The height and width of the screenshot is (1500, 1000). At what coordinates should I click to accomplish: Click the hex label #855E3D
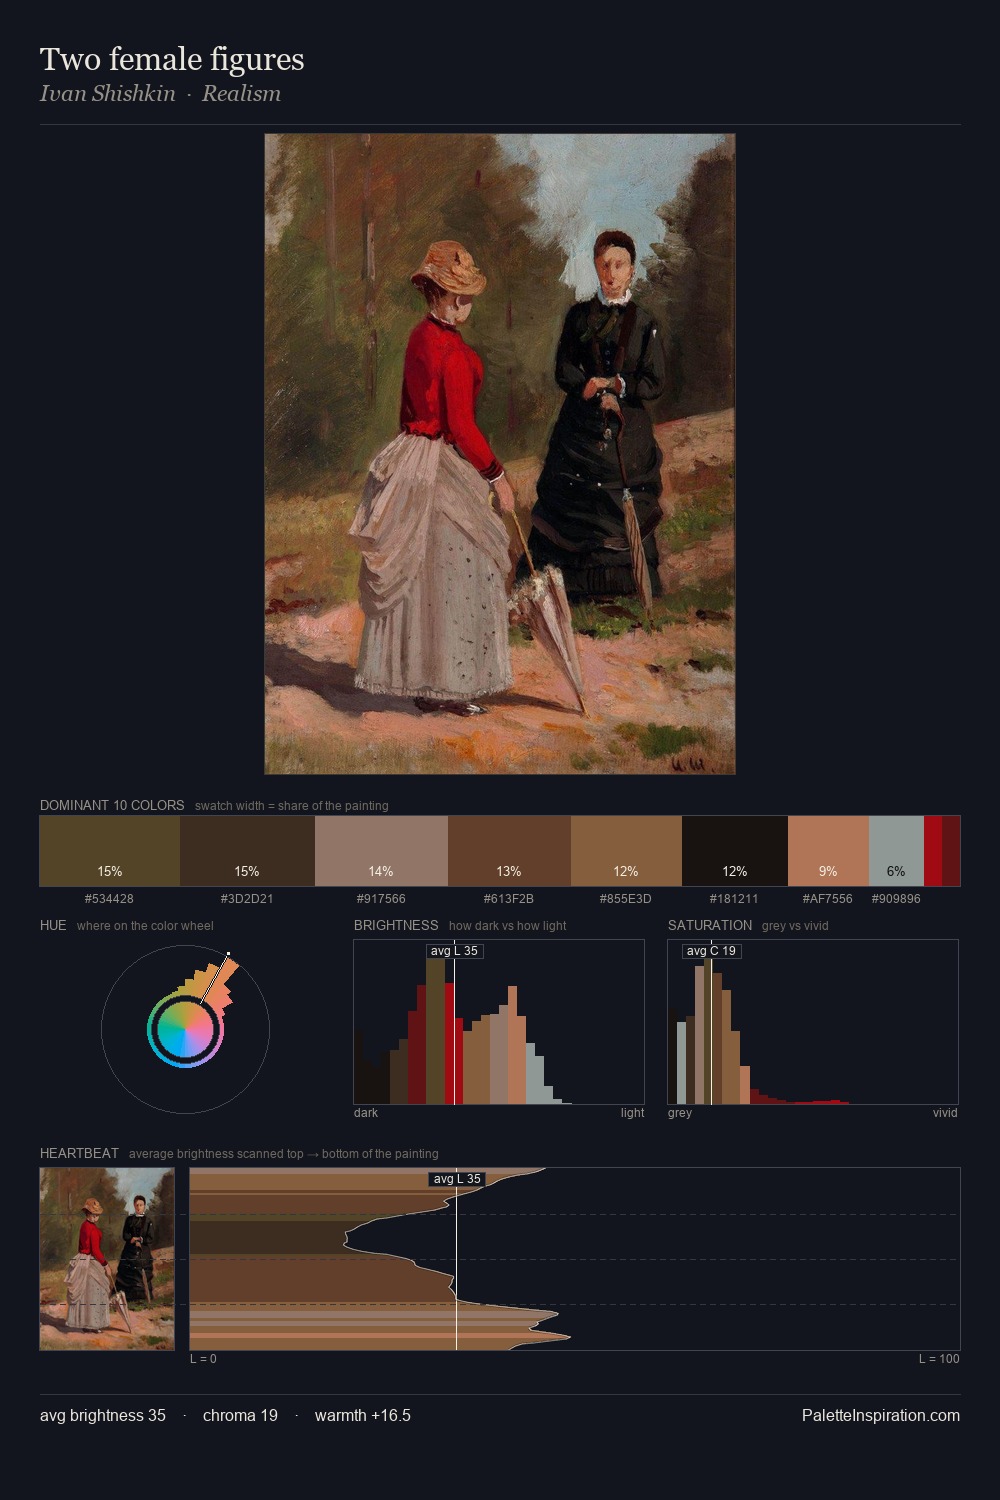tap(626, 899)
